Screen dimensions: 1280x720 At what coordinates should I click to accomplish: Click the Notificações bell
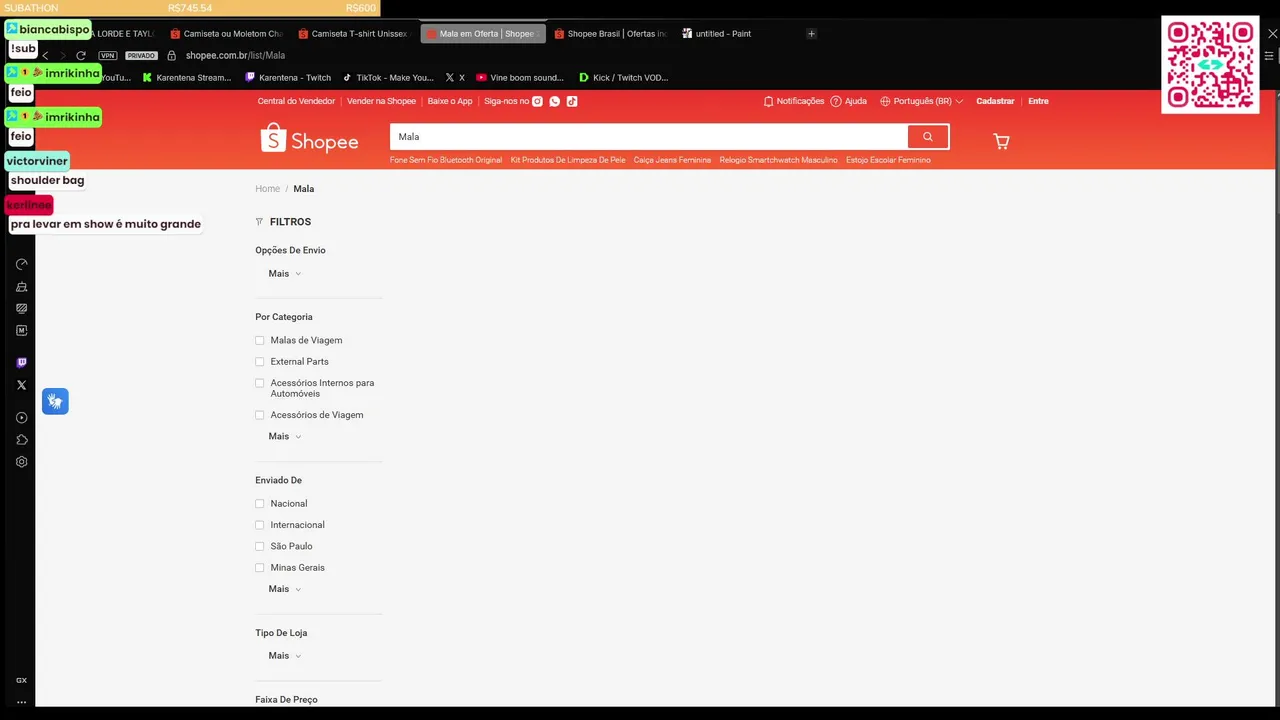[x=794, y=101]
